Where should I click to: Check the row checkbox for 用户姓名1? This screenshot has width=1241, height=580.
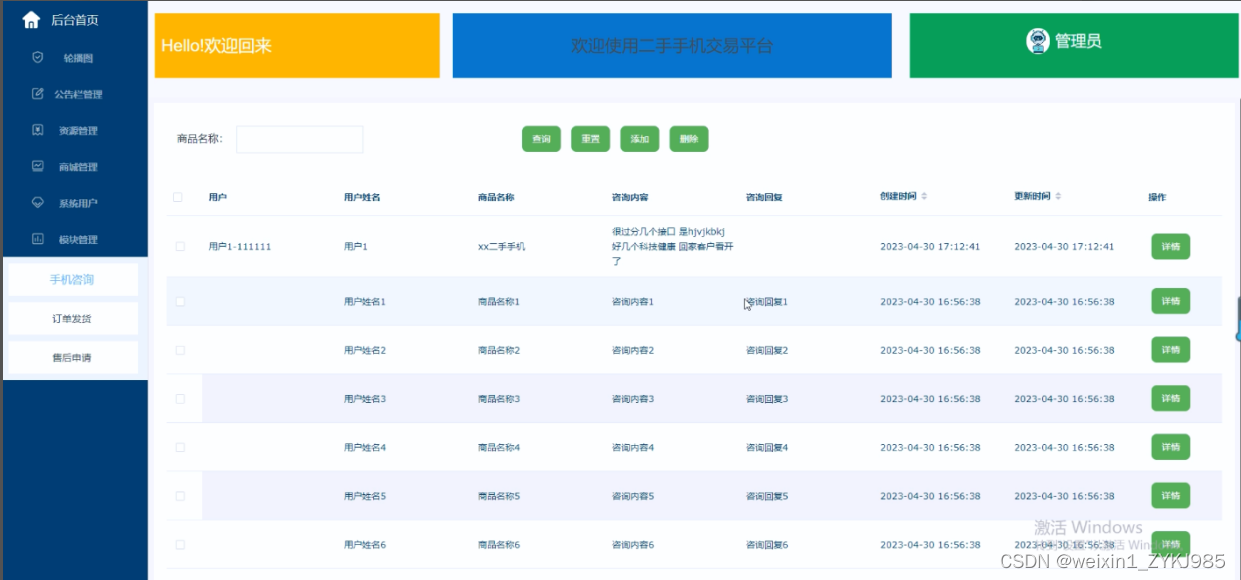[180, 301]
